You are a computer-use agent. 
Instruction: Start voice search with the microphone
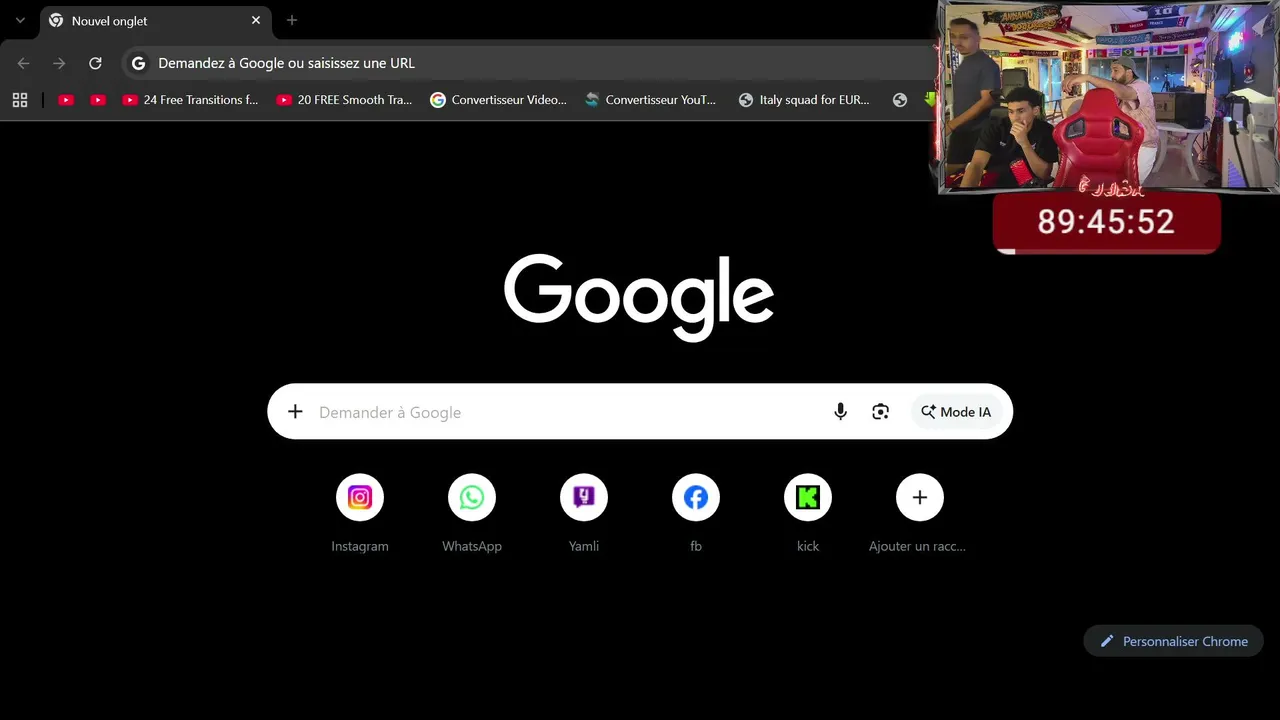click(840, 411)
